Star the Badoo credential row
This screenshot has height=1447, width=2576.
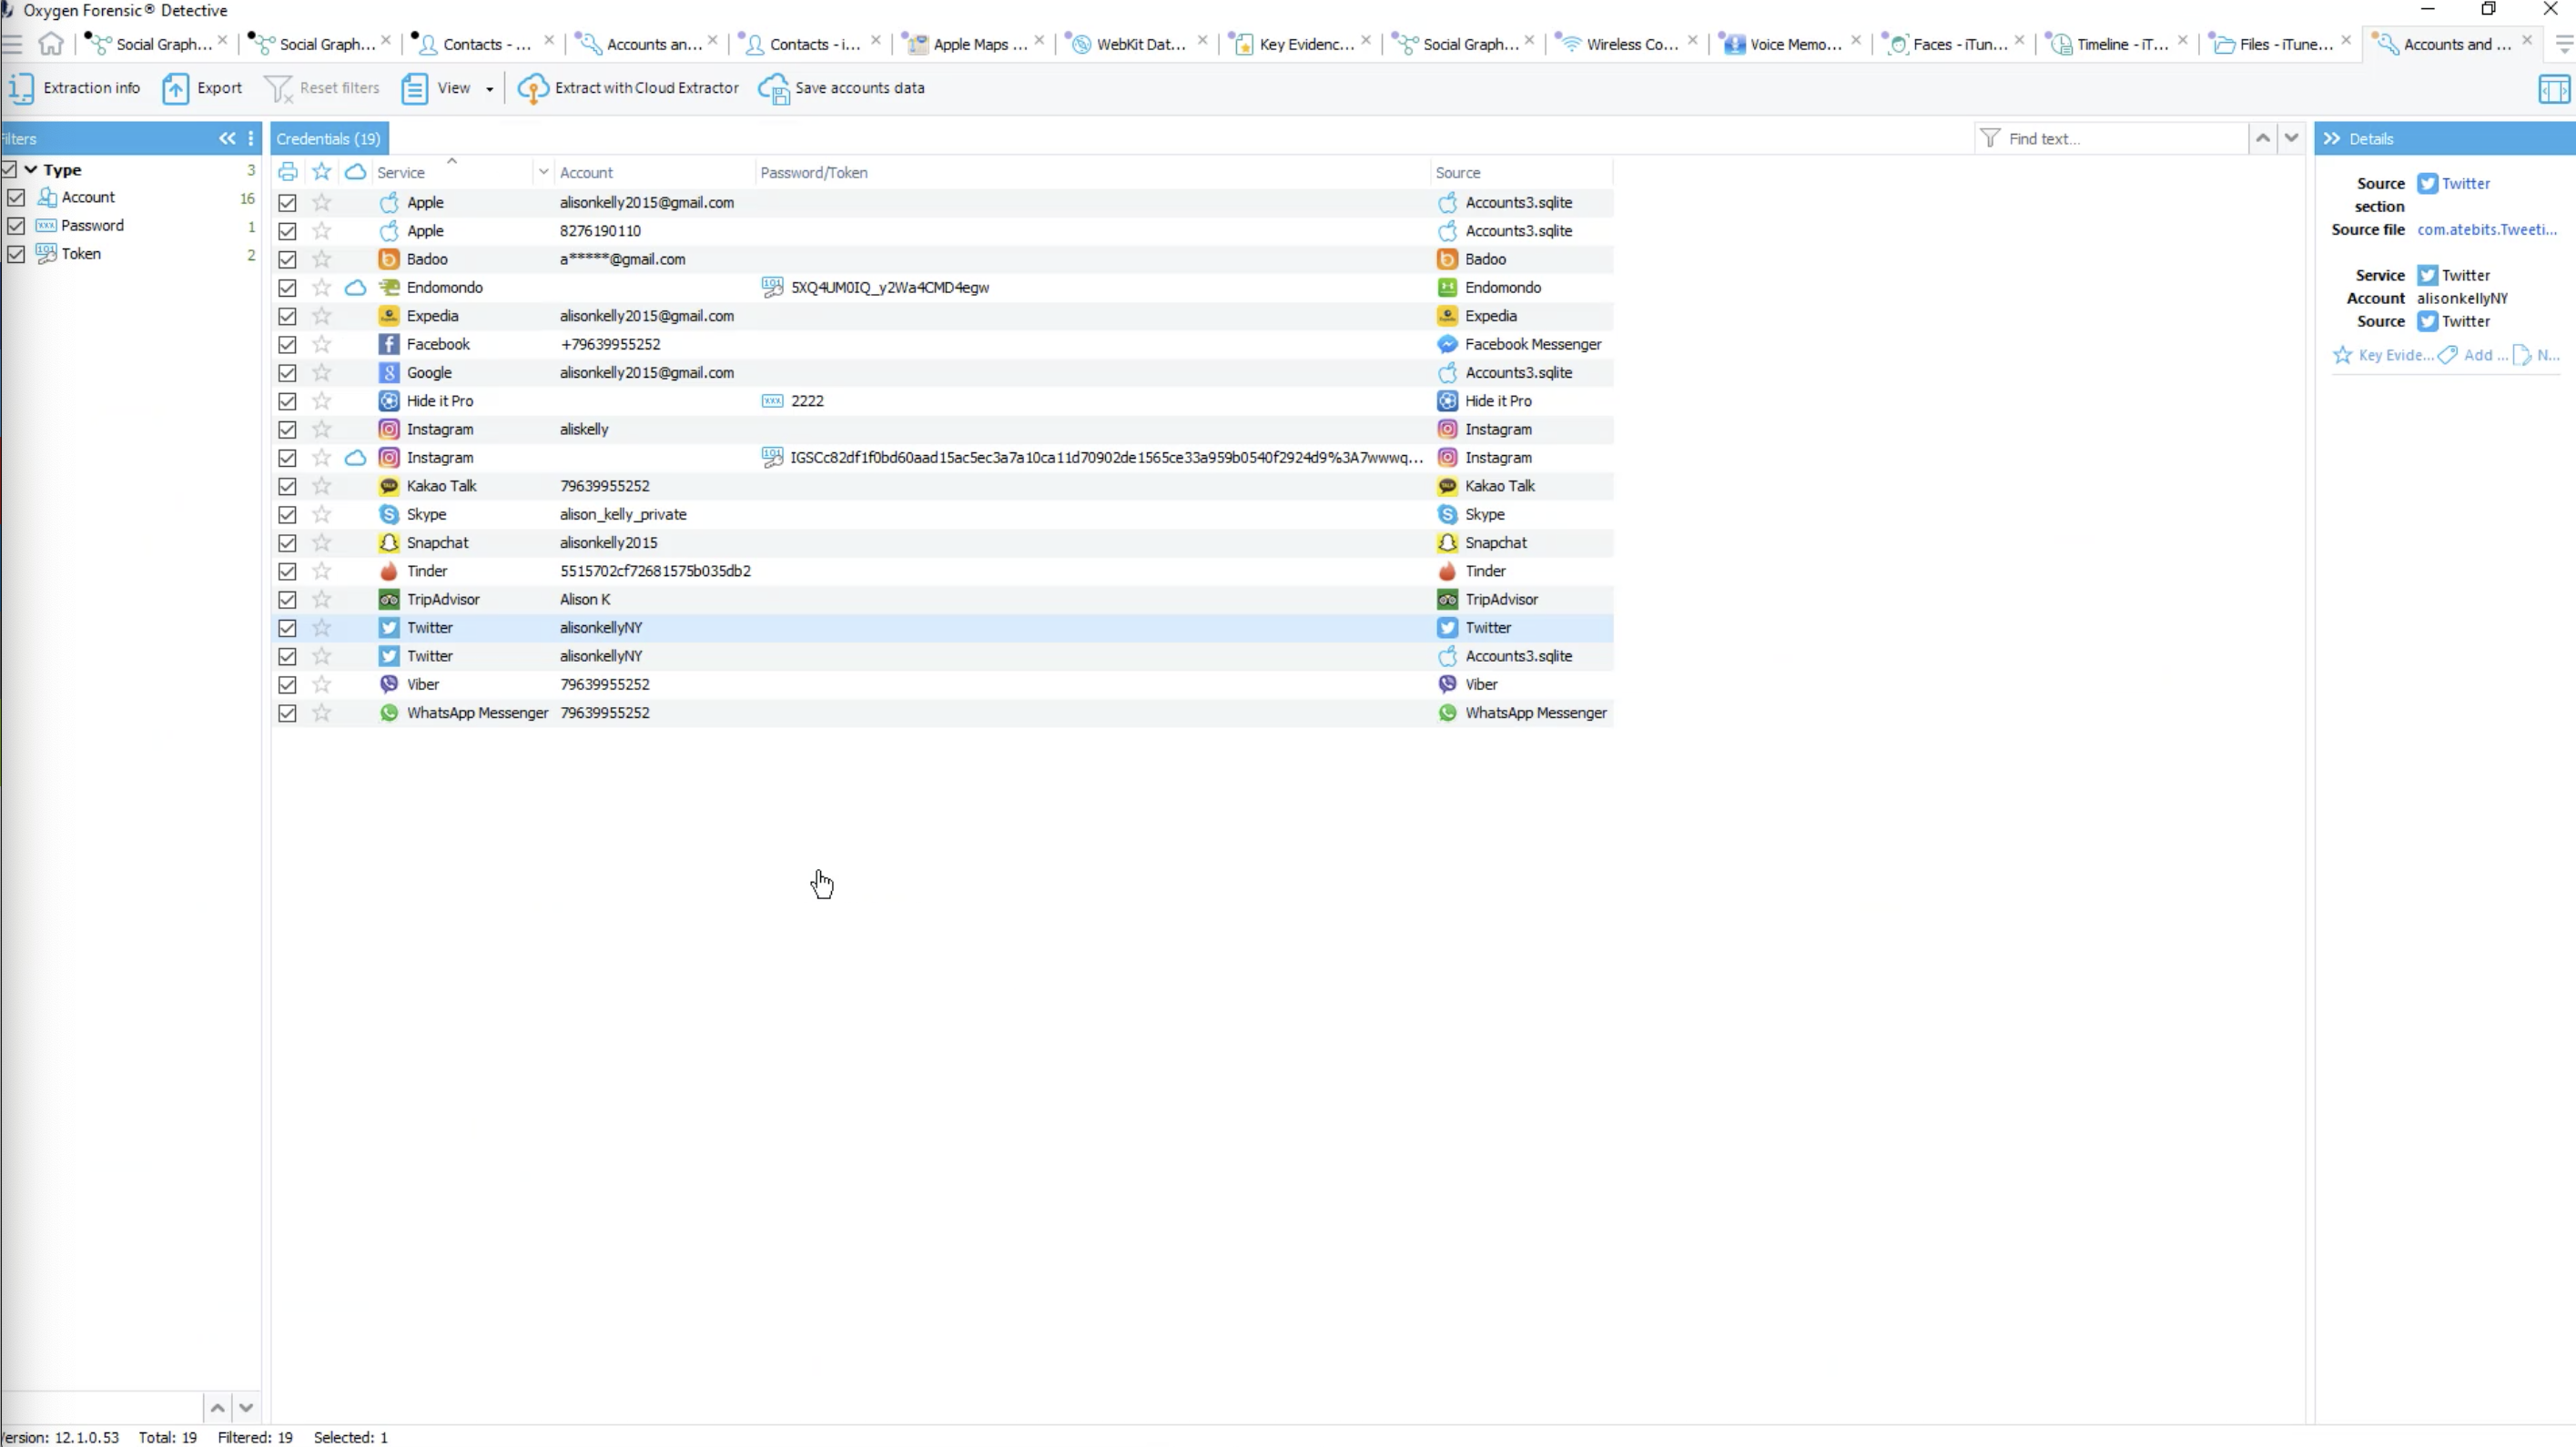(x=321, y=259)
